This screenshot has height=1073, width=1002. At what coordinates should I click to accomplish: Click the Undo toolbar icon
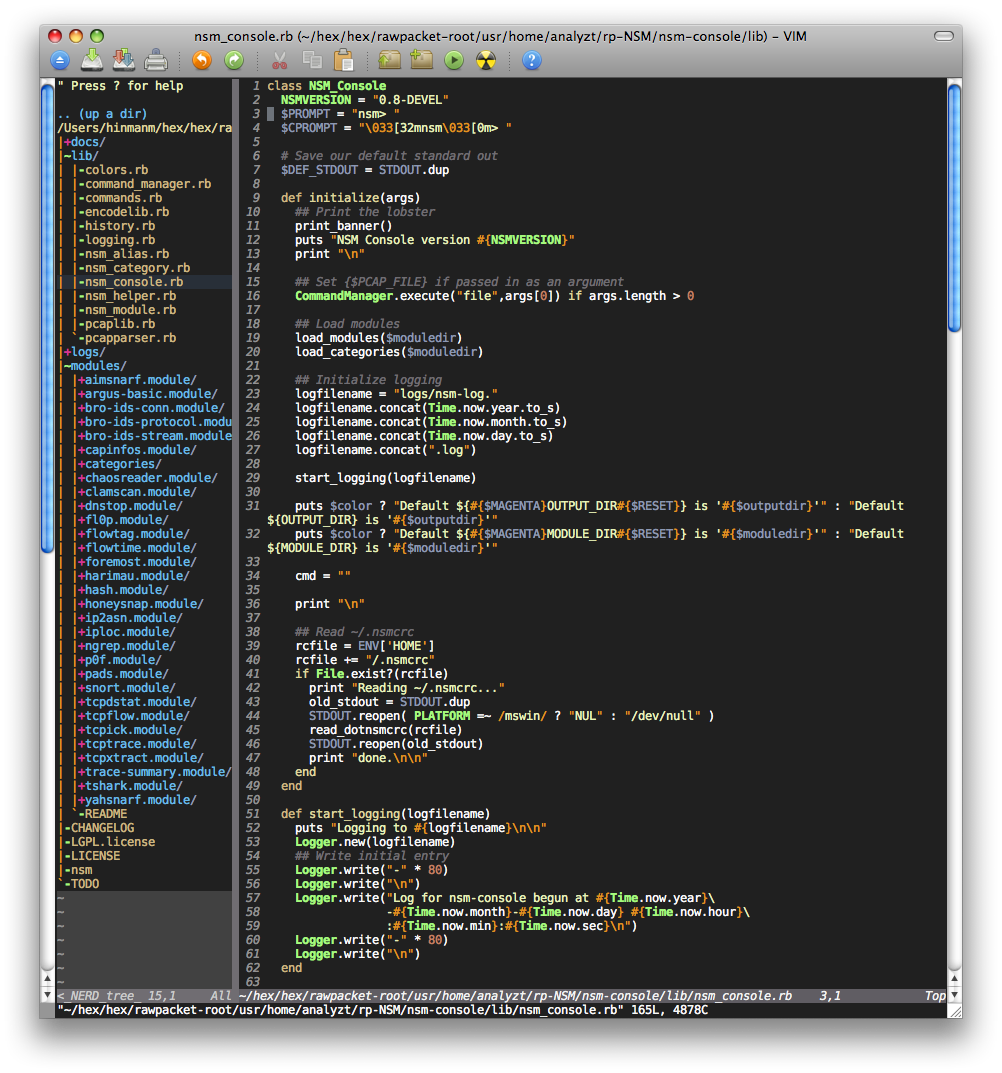click(x=202, y=60)
